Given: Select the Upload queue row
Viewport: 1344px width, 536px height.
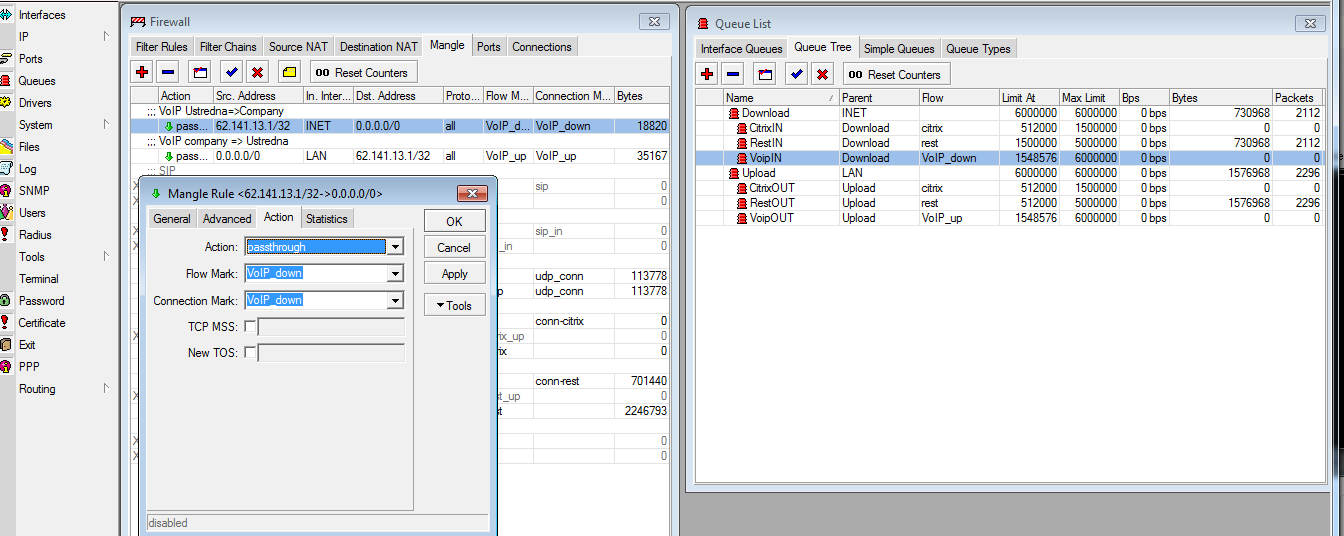Looking at the screenshot, I should pos(1009,173).
